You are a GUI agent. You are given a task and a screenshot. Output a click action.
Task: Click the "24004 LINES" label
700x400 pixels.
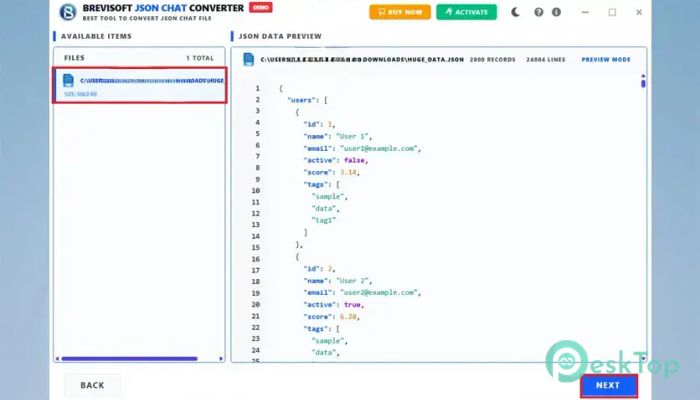tap(546, 59)
